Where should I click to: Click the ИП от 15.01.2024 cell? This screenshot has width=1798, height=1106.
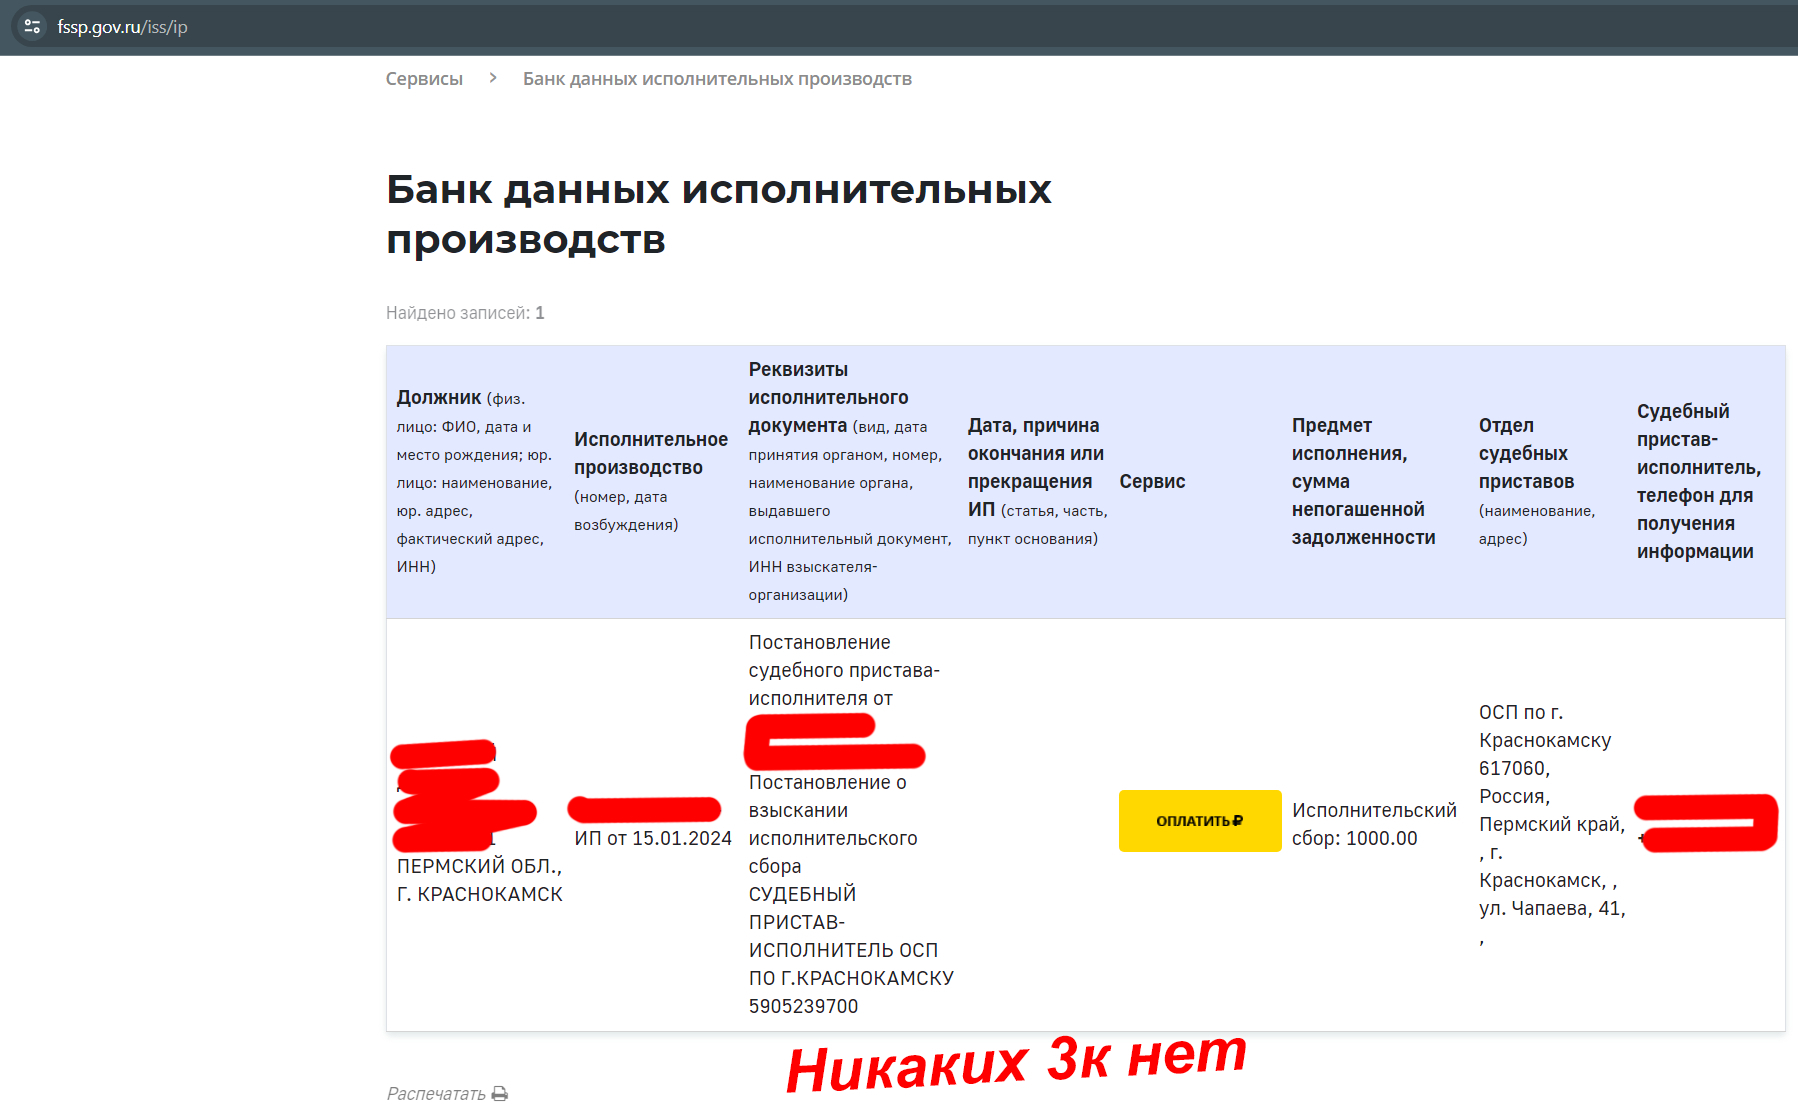653,838
